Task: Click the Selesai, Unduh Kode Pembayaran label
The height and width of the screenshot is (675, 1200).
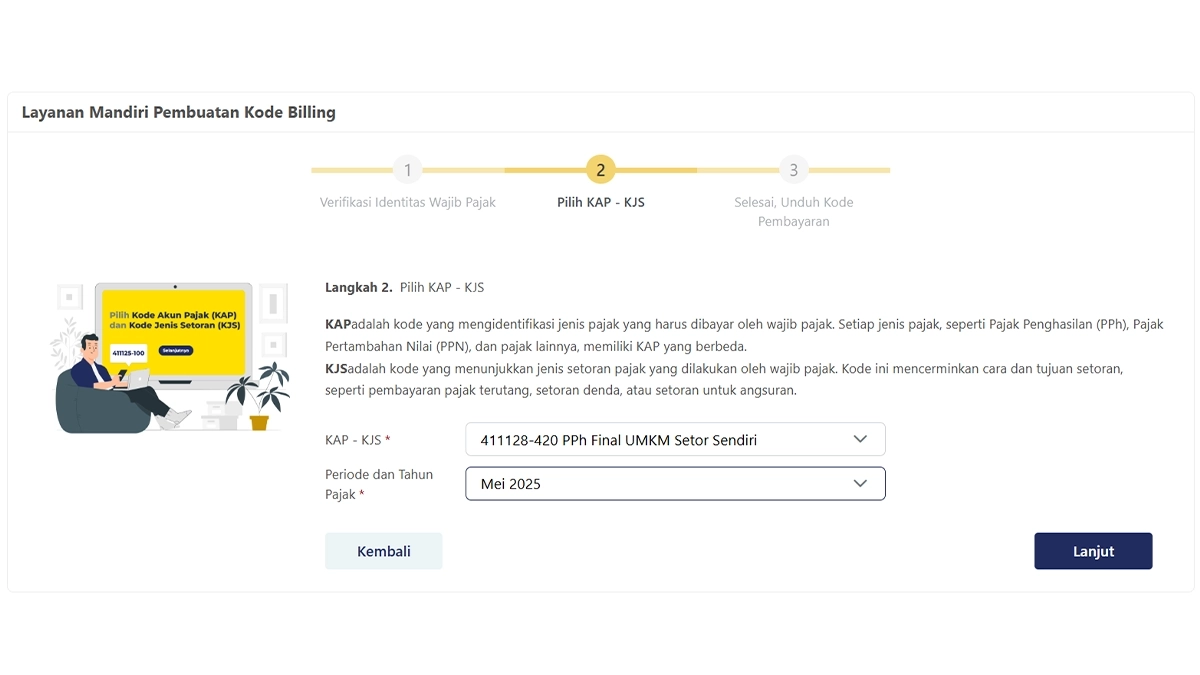Action: point(794,211)
